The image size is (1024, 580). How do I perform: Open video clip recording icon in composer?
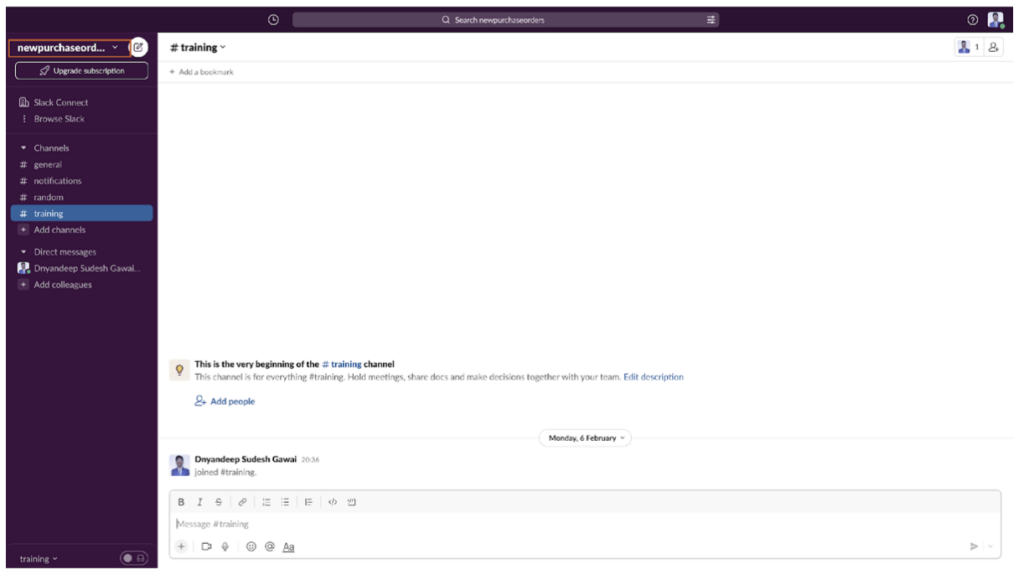point(208,545)
